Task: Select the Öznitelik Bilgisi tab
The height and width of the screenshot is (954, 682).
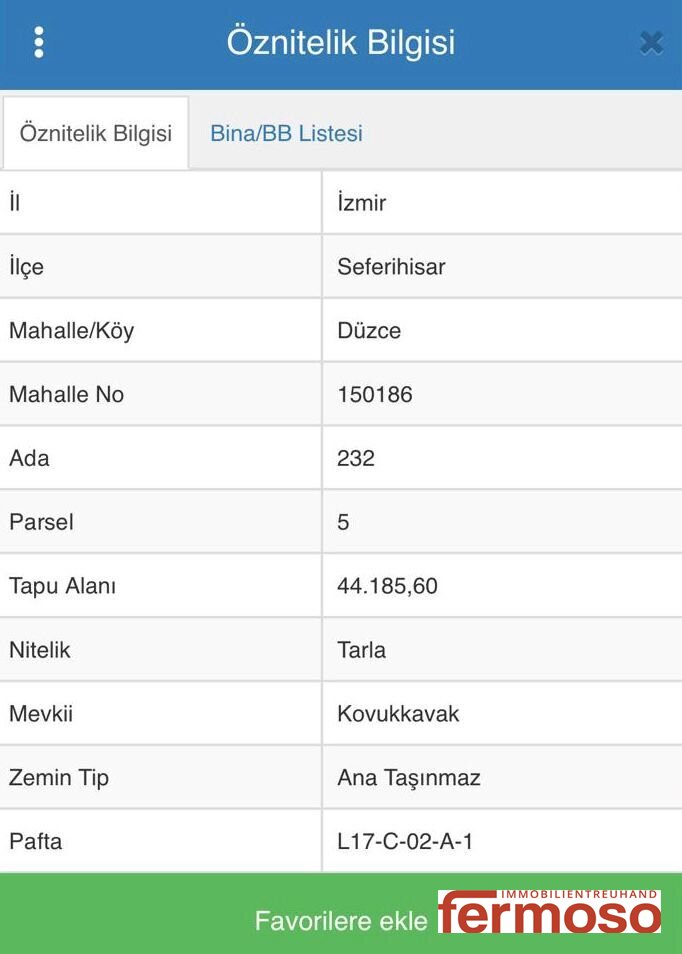Action: (x=96, y=133)
